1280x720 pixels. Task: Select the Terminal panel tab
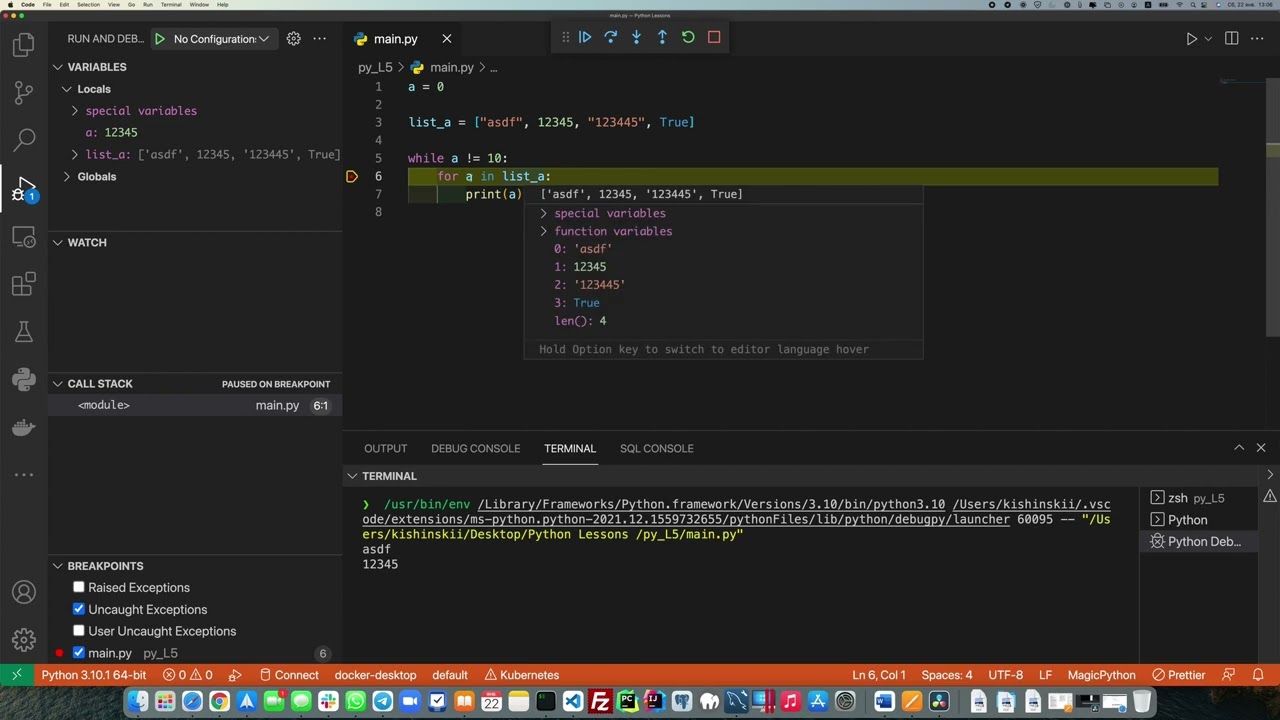(570, 448)
